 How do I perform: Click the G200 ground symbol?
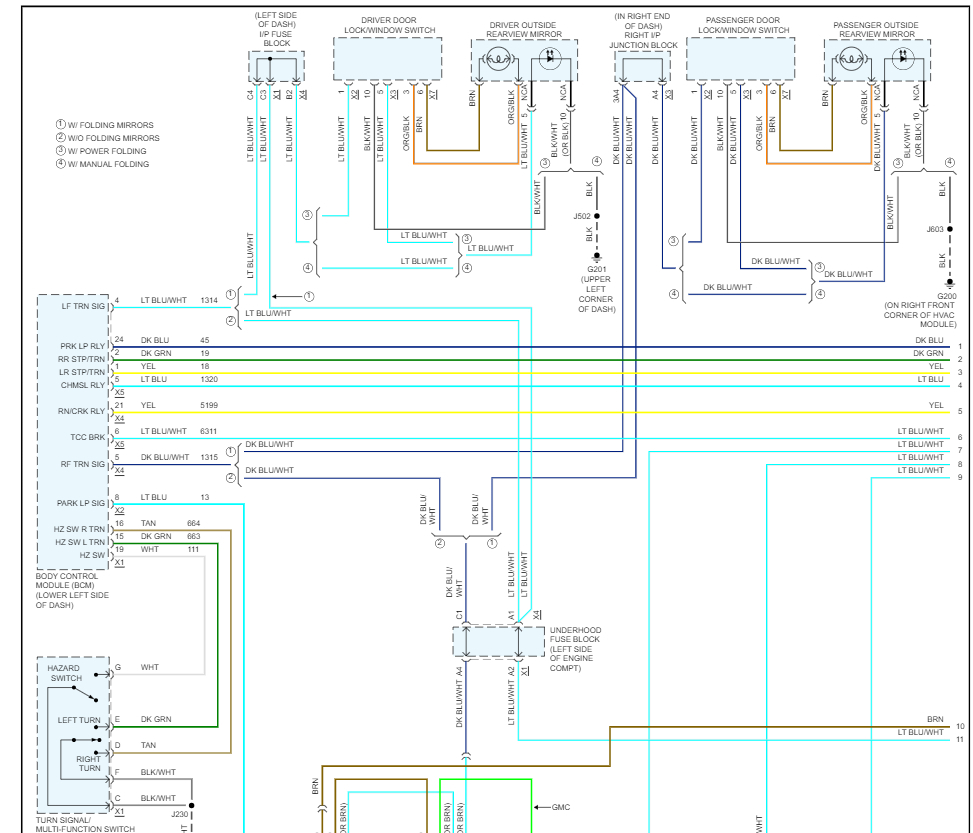949,283
